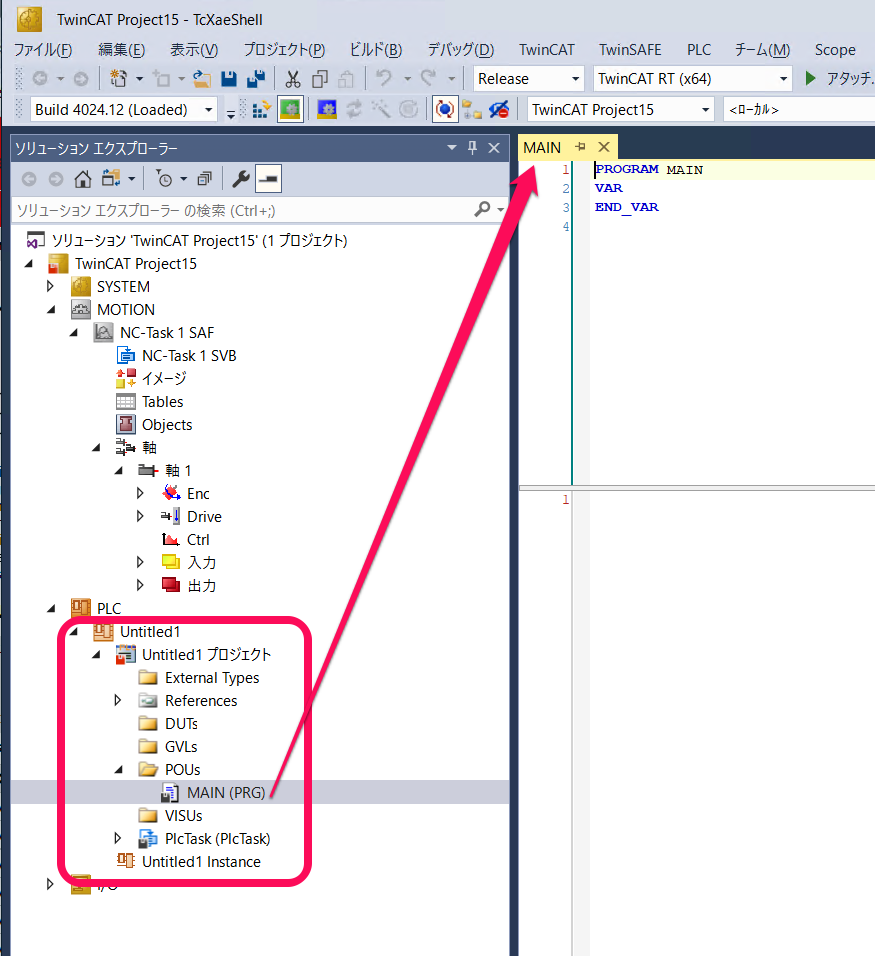Cut selection with the scissors icon
The height and width of the screenshot is (956, 875).
pyautogui.click(x=293, y=79)
